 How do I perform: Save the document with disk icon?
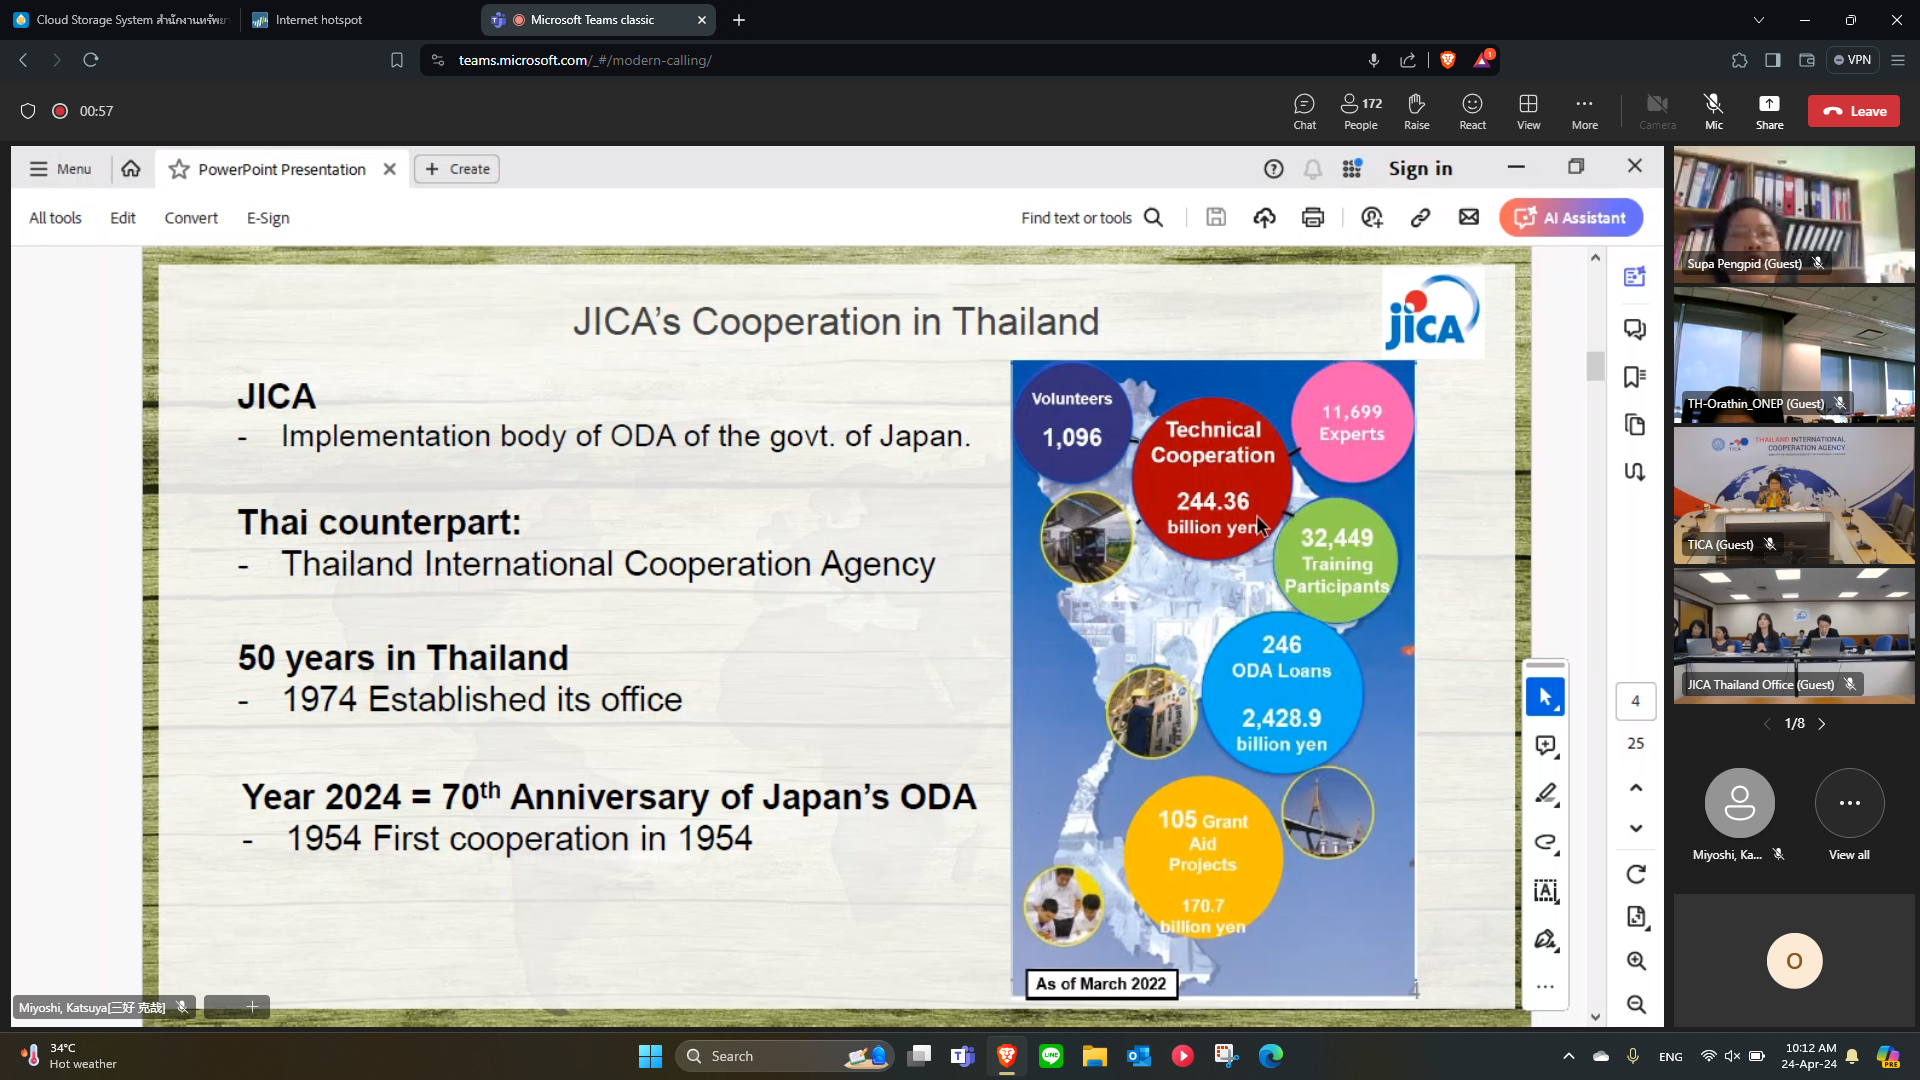pyautogui.click(x=1216, y=217)
